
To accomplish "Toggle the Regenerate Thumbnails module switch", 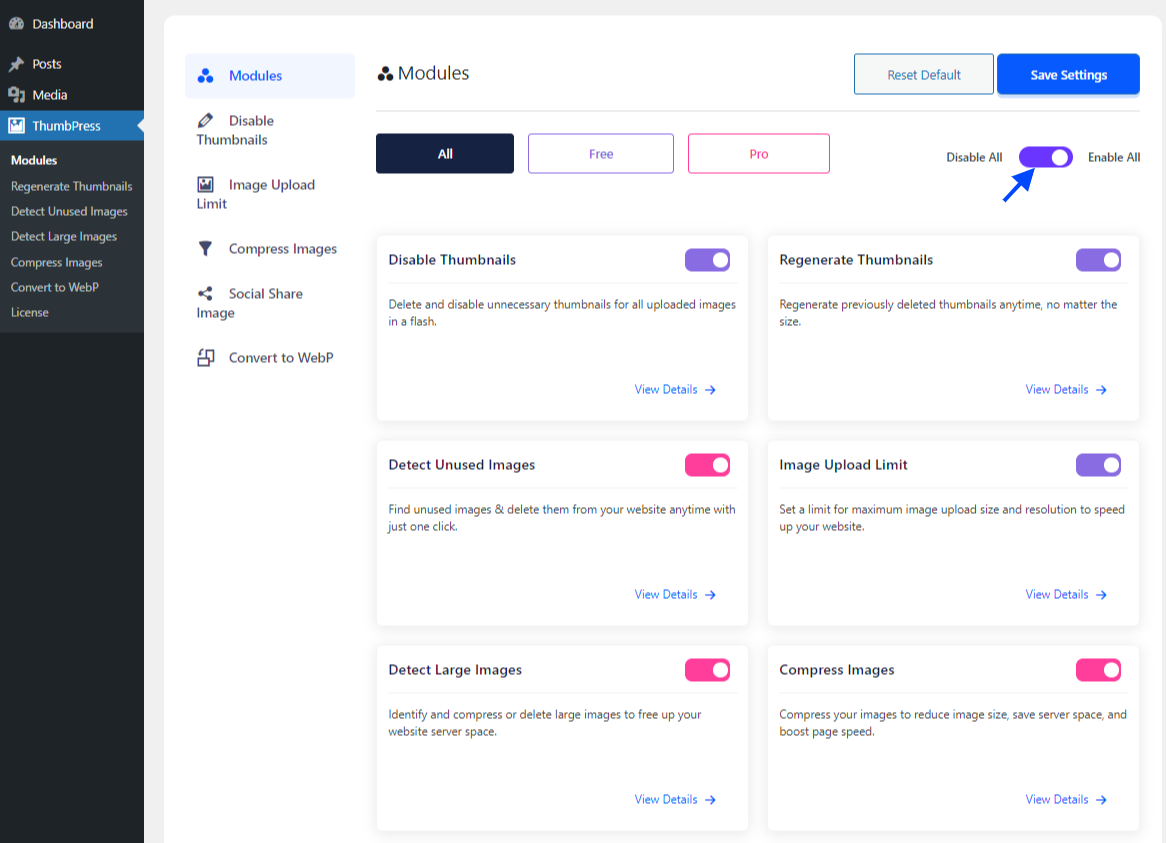I will click(1098, 259).
